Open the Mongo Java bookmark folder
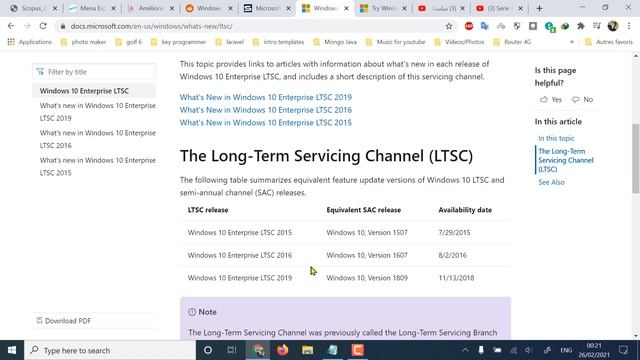This screenshot has height=360, width=640. coord(335,42)
